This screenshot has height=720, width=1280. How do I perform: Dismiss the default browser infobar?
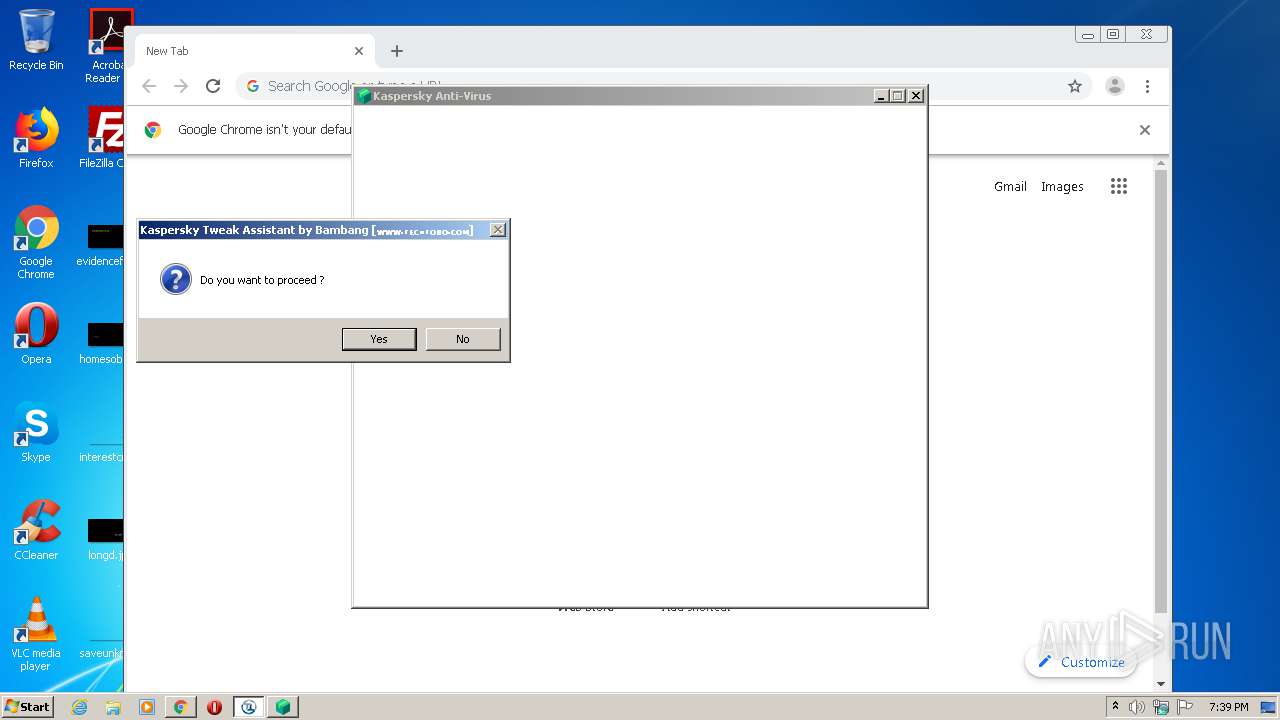pos(1145,130)
